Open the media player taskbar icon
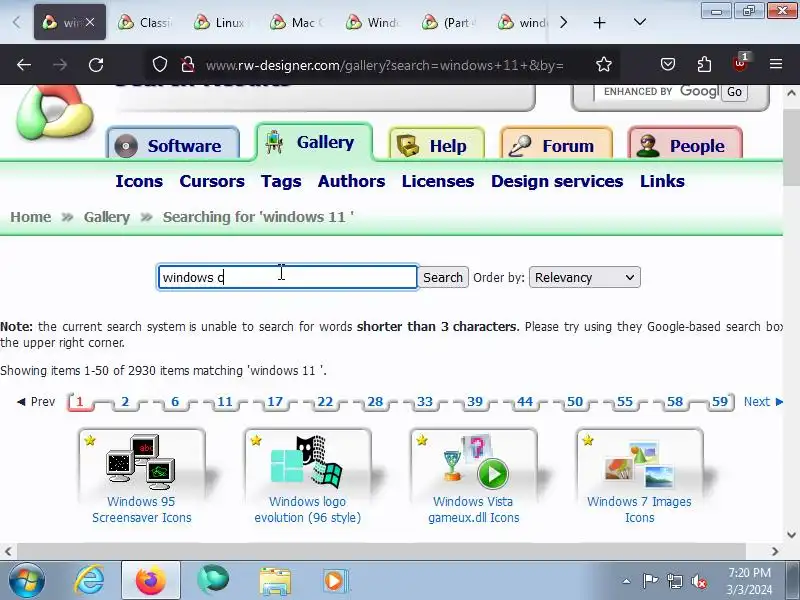This screenshot has width=800, height=600. (x=335, y=581)
